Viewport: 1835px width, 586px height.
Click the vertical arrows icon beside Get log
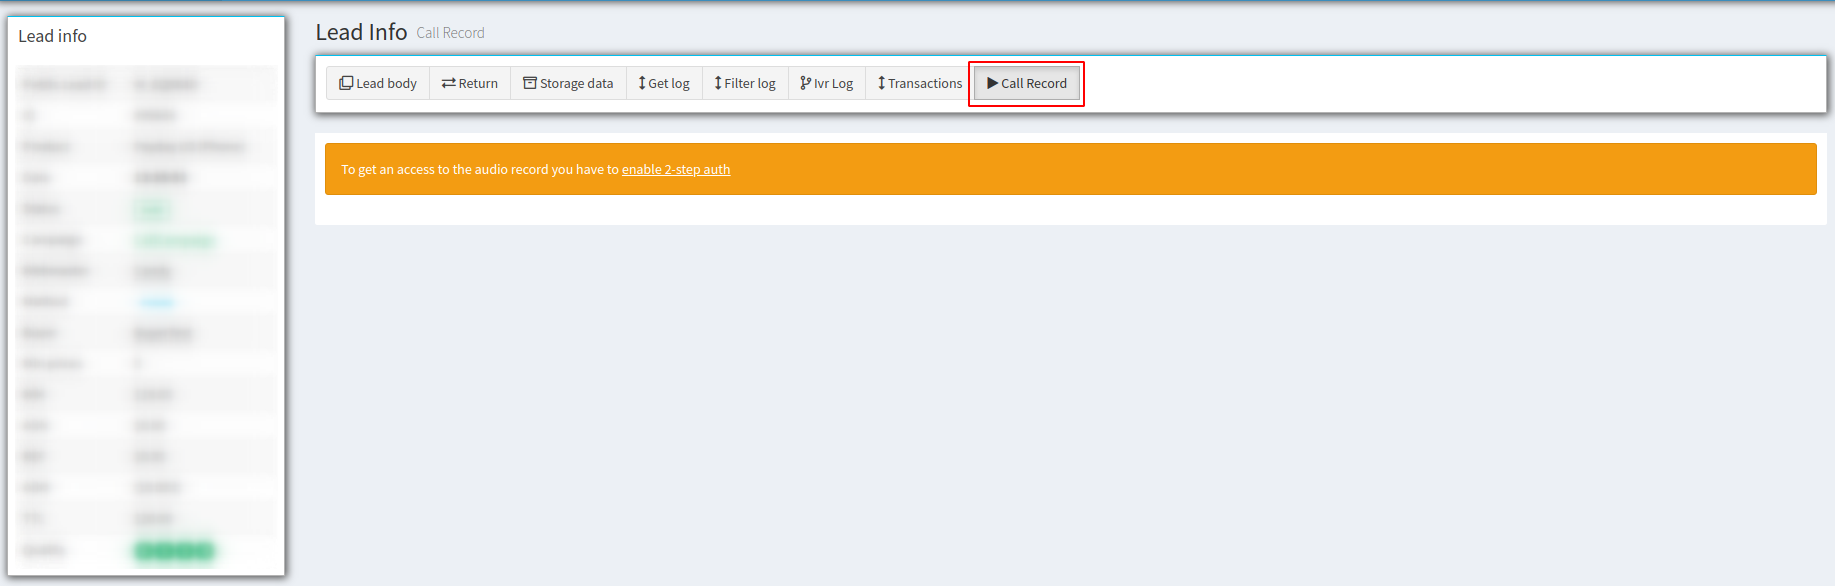[x=642, y=83]
